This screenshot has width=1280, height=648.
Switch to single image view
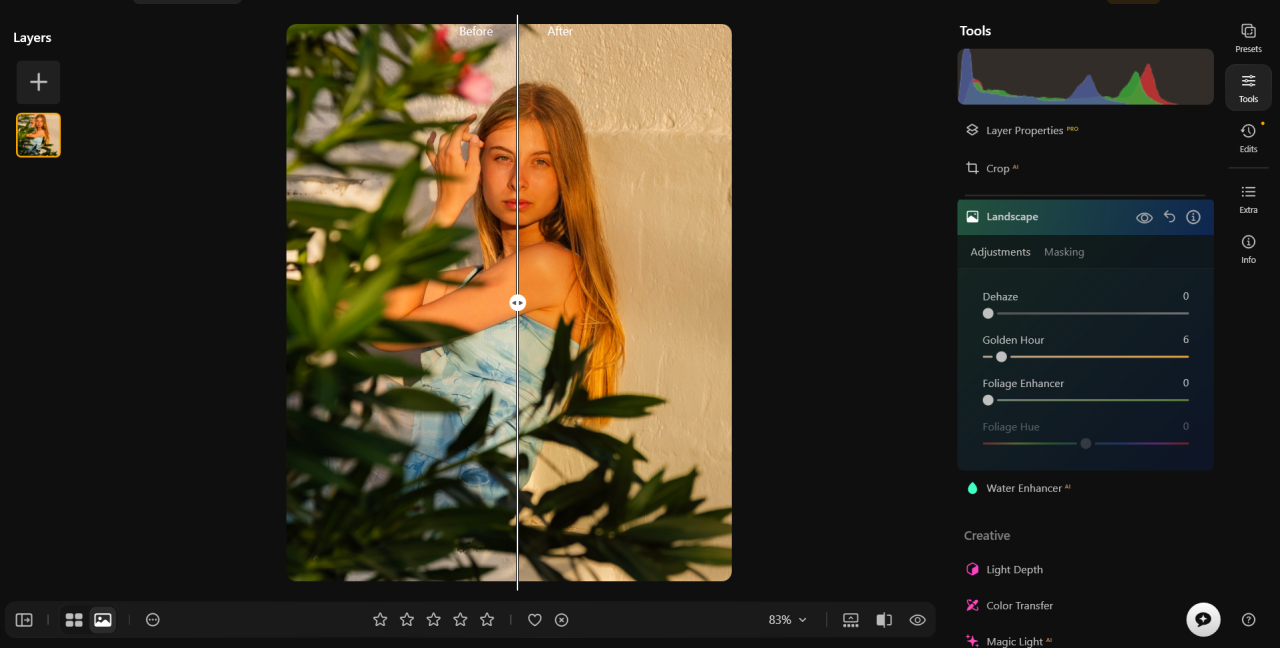point(102,620)
